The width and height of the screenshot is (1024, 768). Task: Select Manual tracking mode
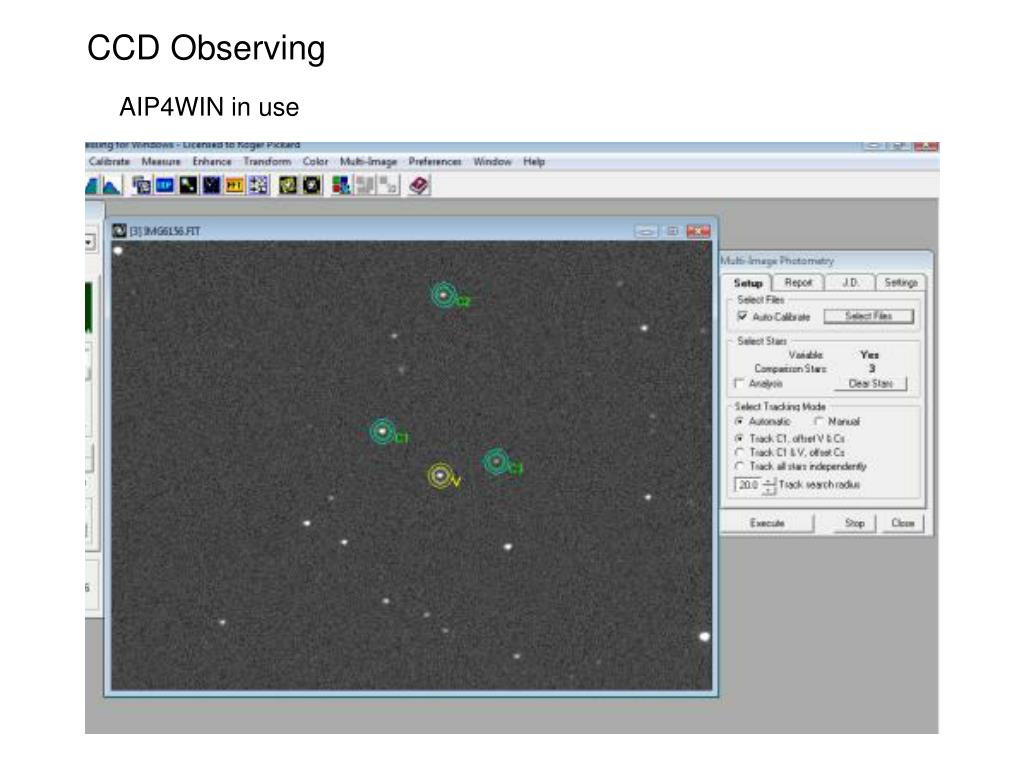(x=819, y=421)
